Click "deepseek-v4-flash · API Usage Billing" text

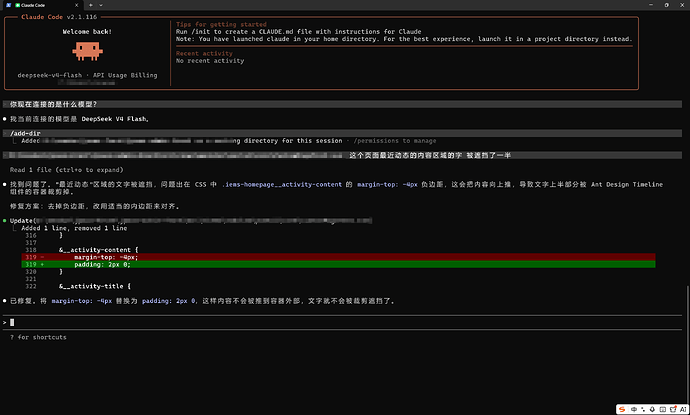pyautogui.click(x=87, y=75)
